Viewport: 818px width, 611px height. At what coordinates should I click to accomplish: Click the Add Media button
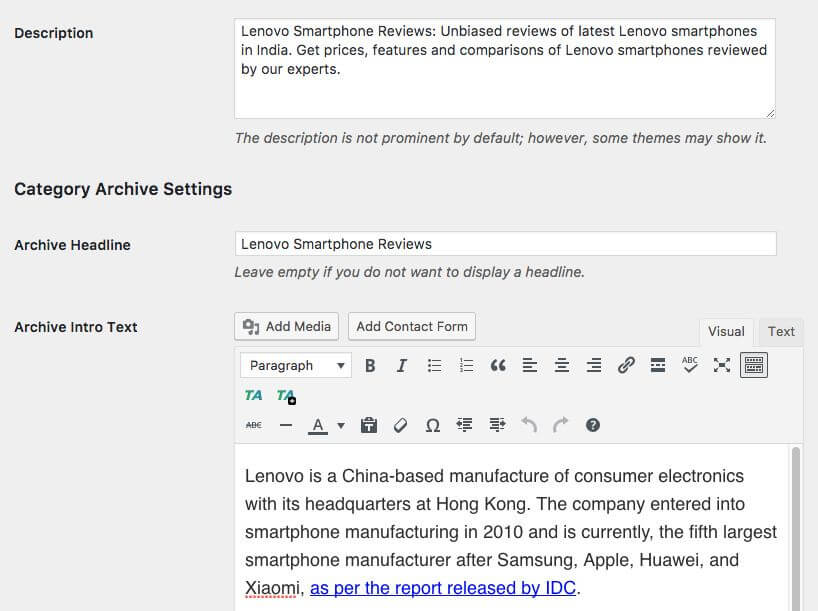pyautogui.click(x=287, y=326)
